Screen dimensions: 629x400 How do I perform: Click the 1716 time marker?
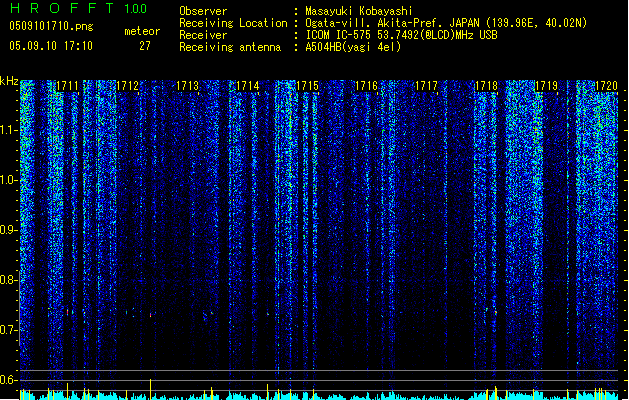coord(366,86)
